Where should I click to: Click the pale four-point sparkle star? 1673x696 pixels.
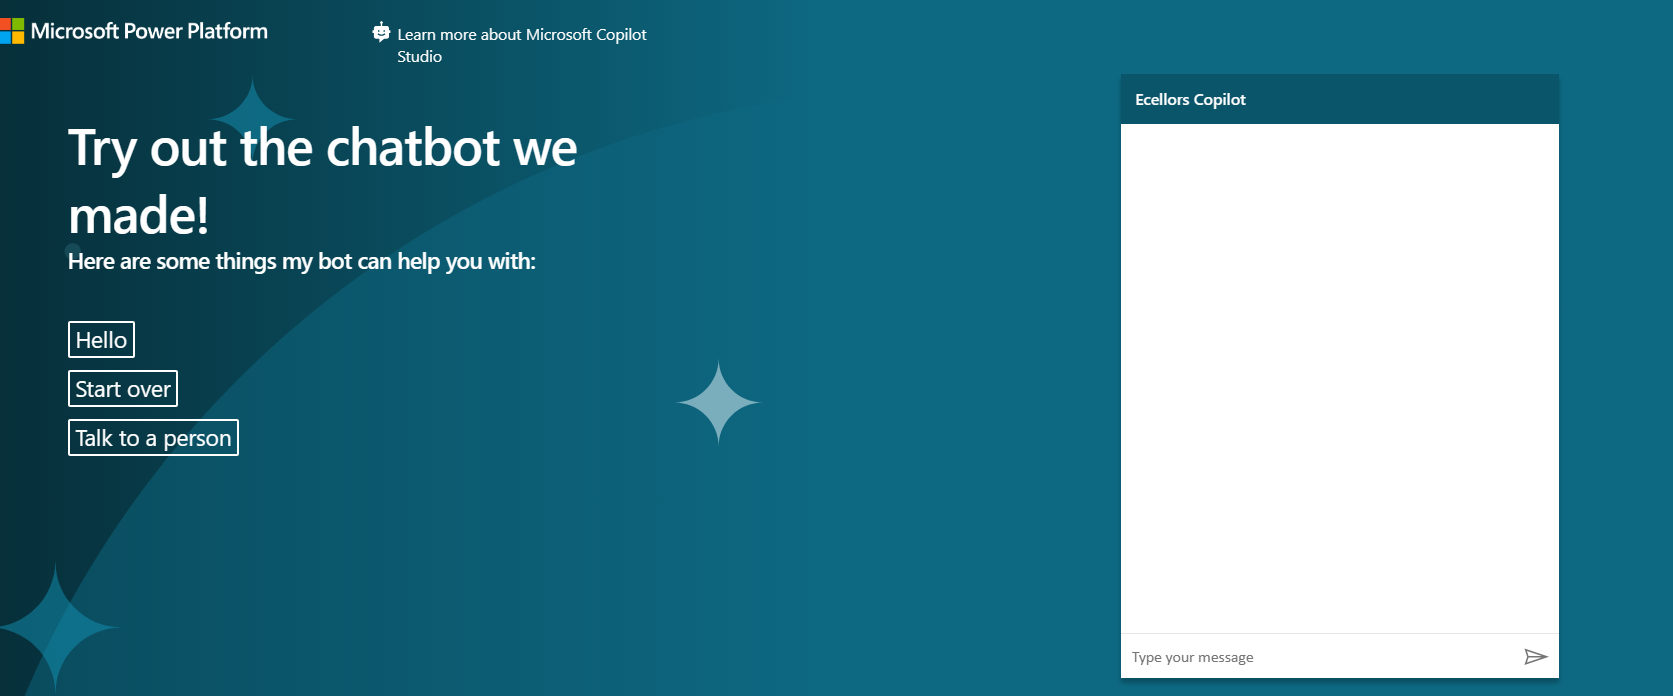718,402
